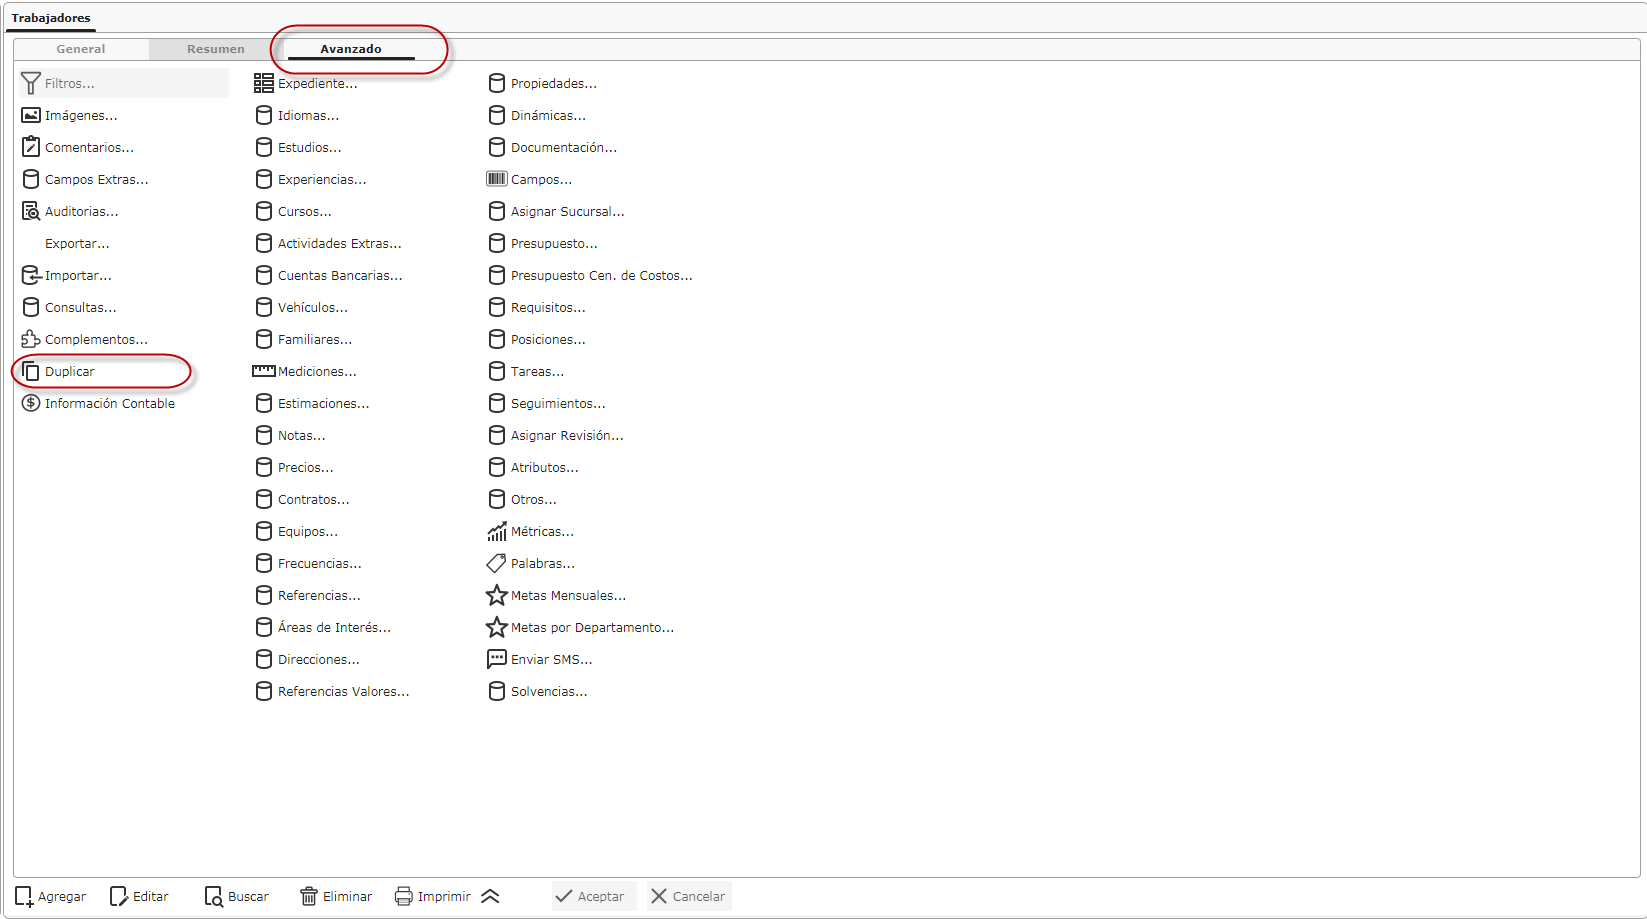Screen dimensions: 1647x919
Task: Click the Agregar new document icon
Action: 24,896
